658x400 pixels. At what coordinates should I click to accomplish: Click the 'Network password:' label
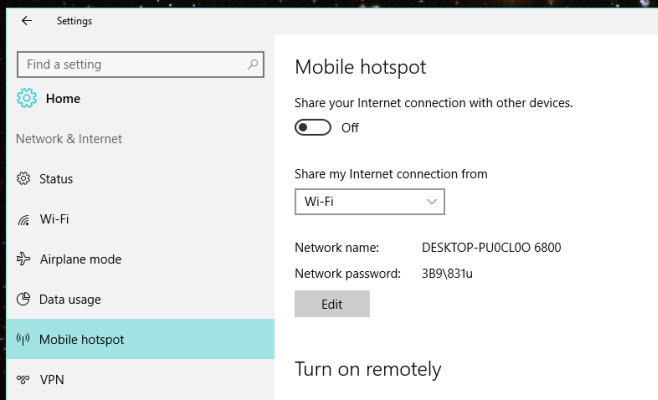pos(347,274)
